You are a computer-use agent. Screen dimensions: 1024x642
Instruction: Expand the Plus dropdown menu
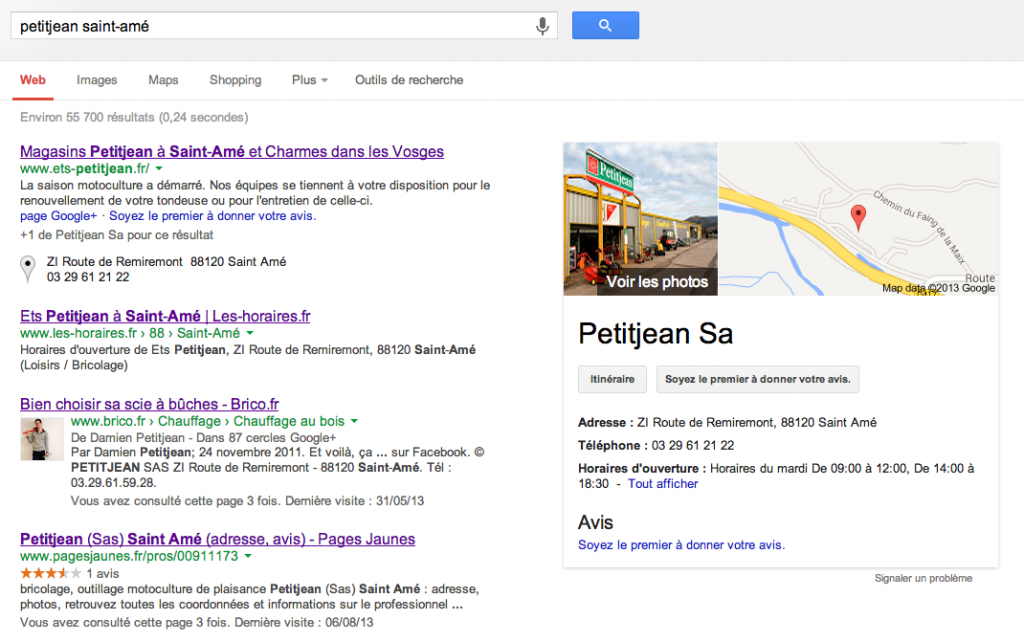point(310,80)
